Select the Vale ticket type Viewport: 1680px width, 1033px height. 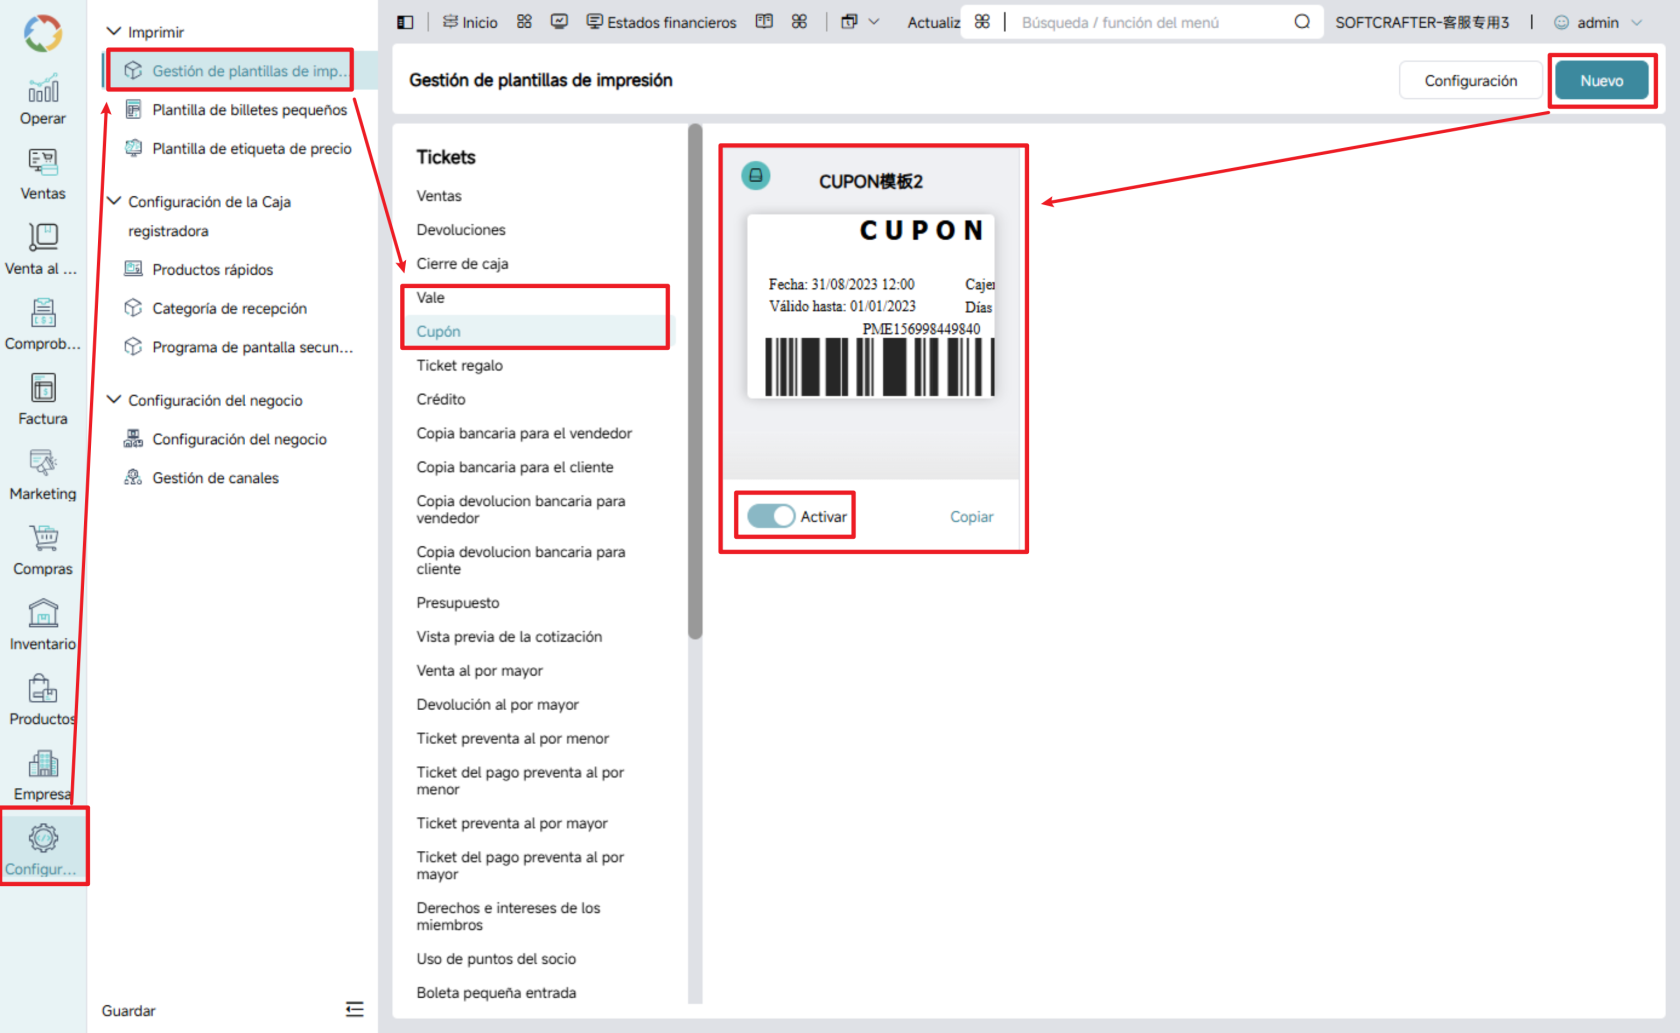[x=431, y=297]
